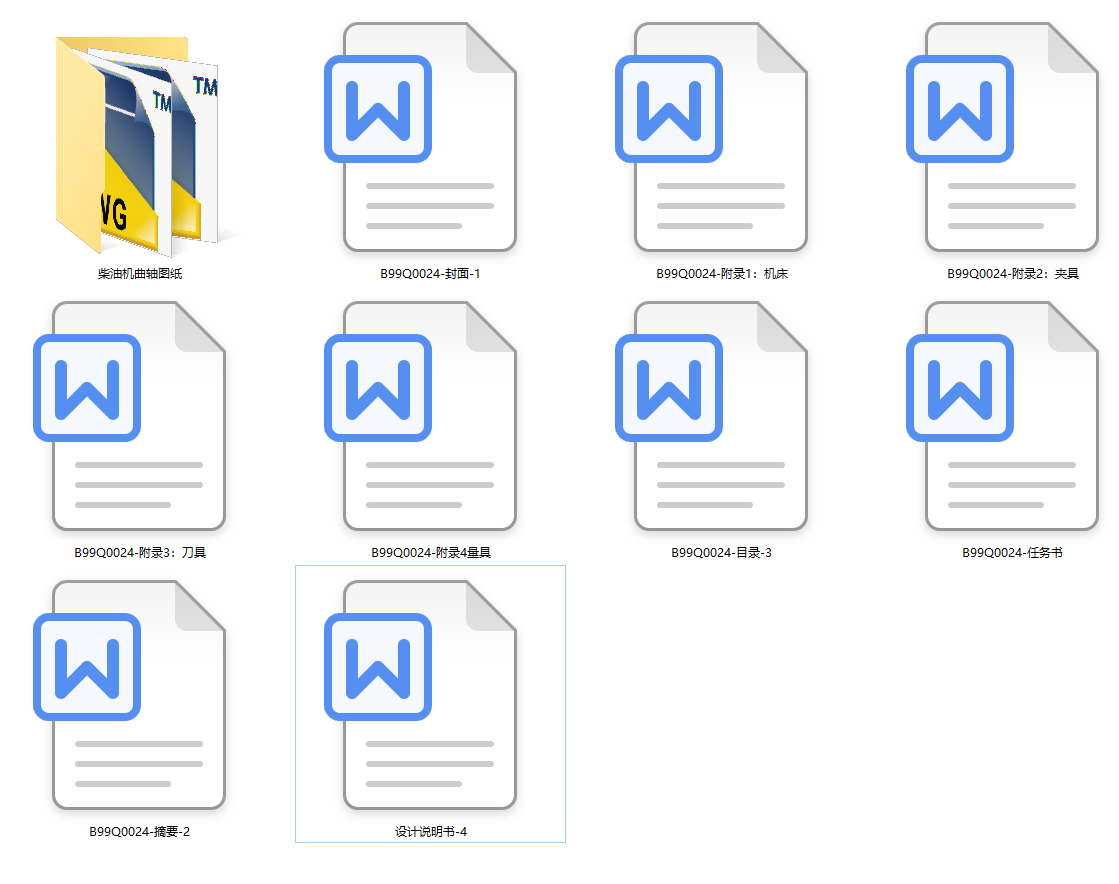The width and height of the screenshot is (1119, 884).
Task: Click the file name 柴油机曲轴图纸
Action: [140, 273]
